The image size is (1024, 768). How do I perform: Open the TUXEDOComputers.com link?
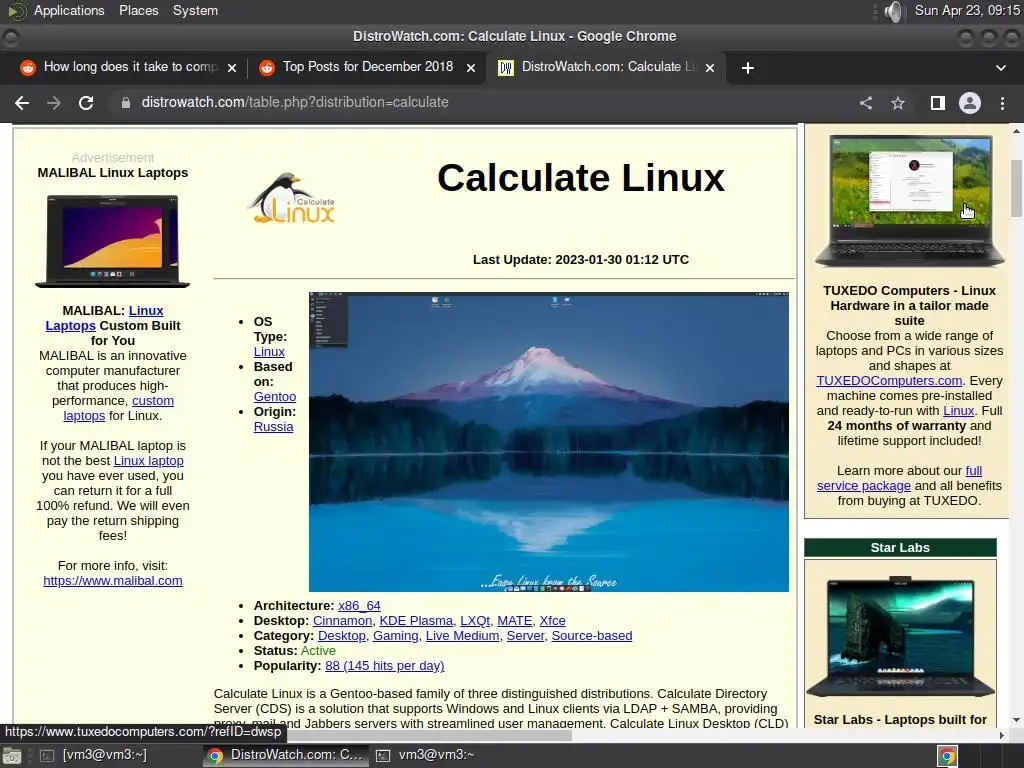coord(889,381)
